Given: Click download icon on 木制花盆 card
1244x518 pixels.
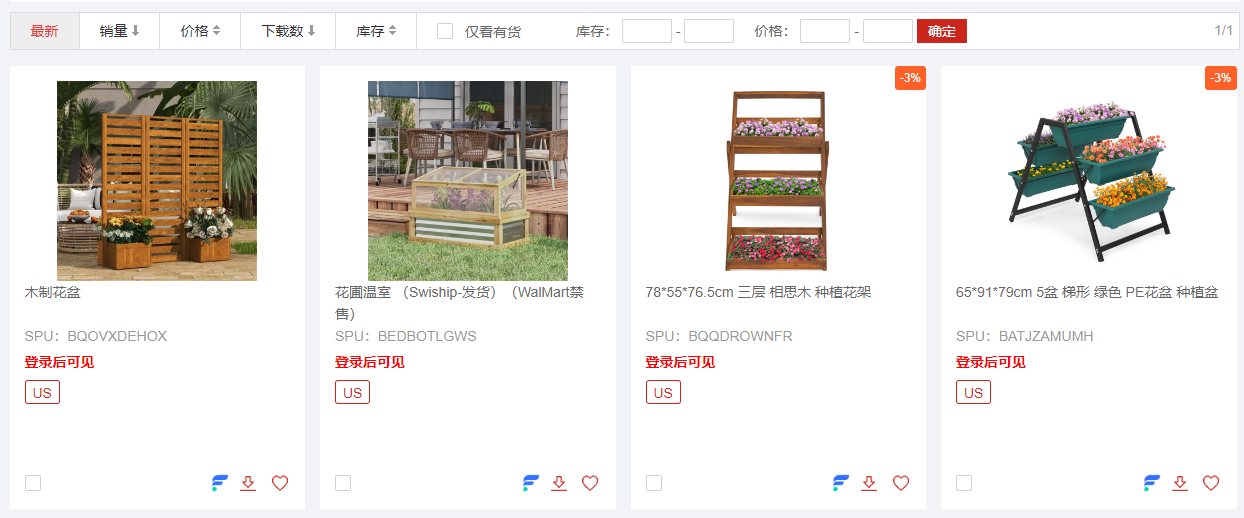Looking at the screenshot, I should (x=249, y=483).
